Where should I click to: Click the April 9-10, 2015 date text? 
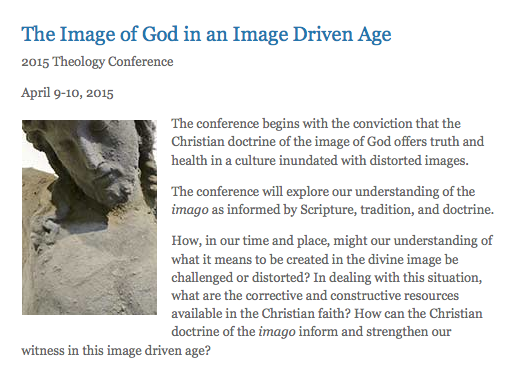click(x=67, y=93)
